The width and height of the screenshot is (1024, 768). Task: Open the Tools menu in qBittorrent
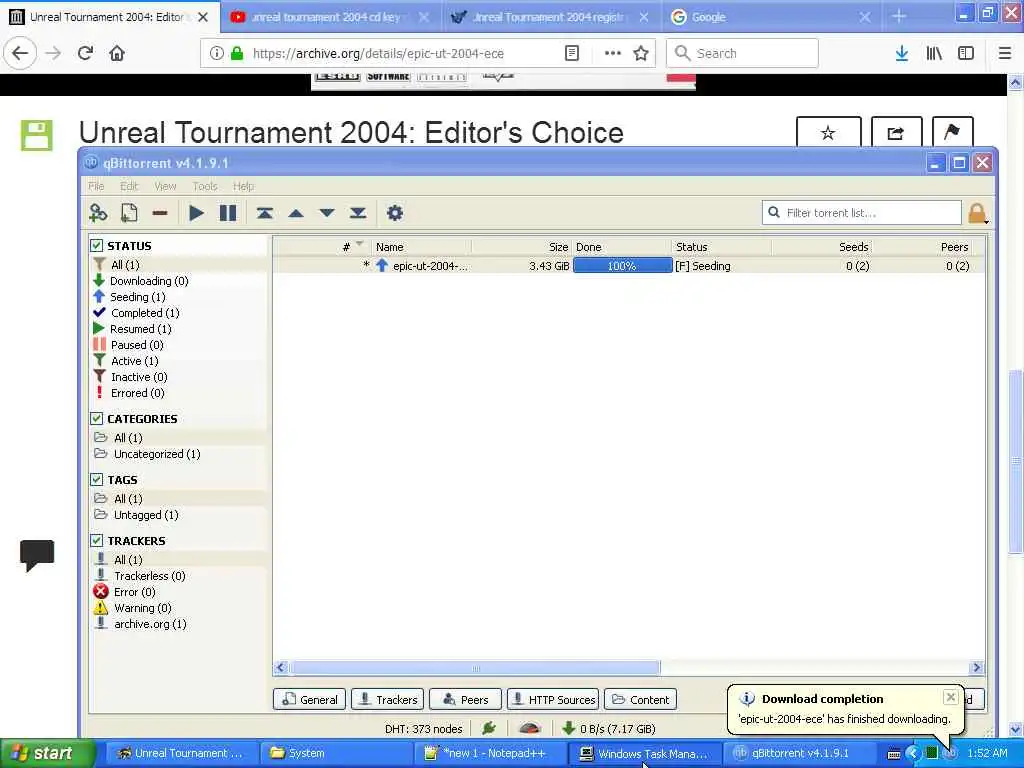point(204,186)
